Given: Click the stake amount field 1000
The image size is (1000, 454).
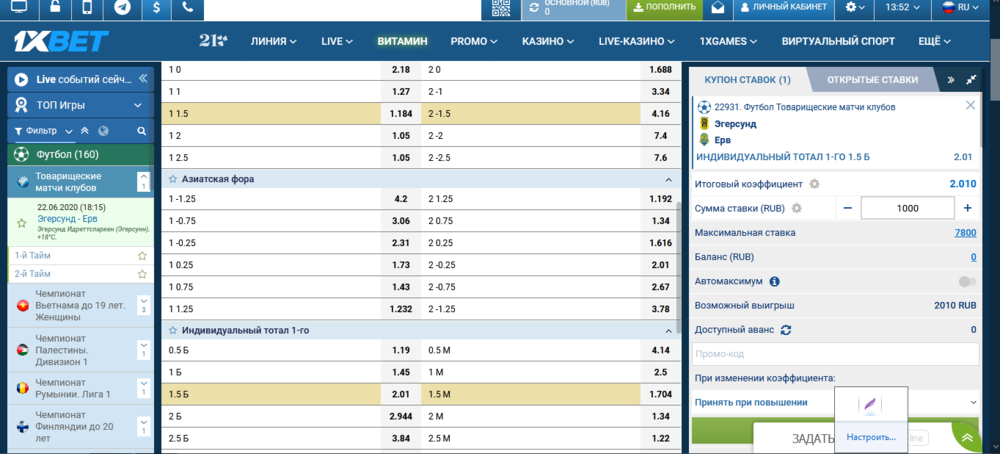Looking at the screenshot, I should pyautogui.click(x=908, y=209).
